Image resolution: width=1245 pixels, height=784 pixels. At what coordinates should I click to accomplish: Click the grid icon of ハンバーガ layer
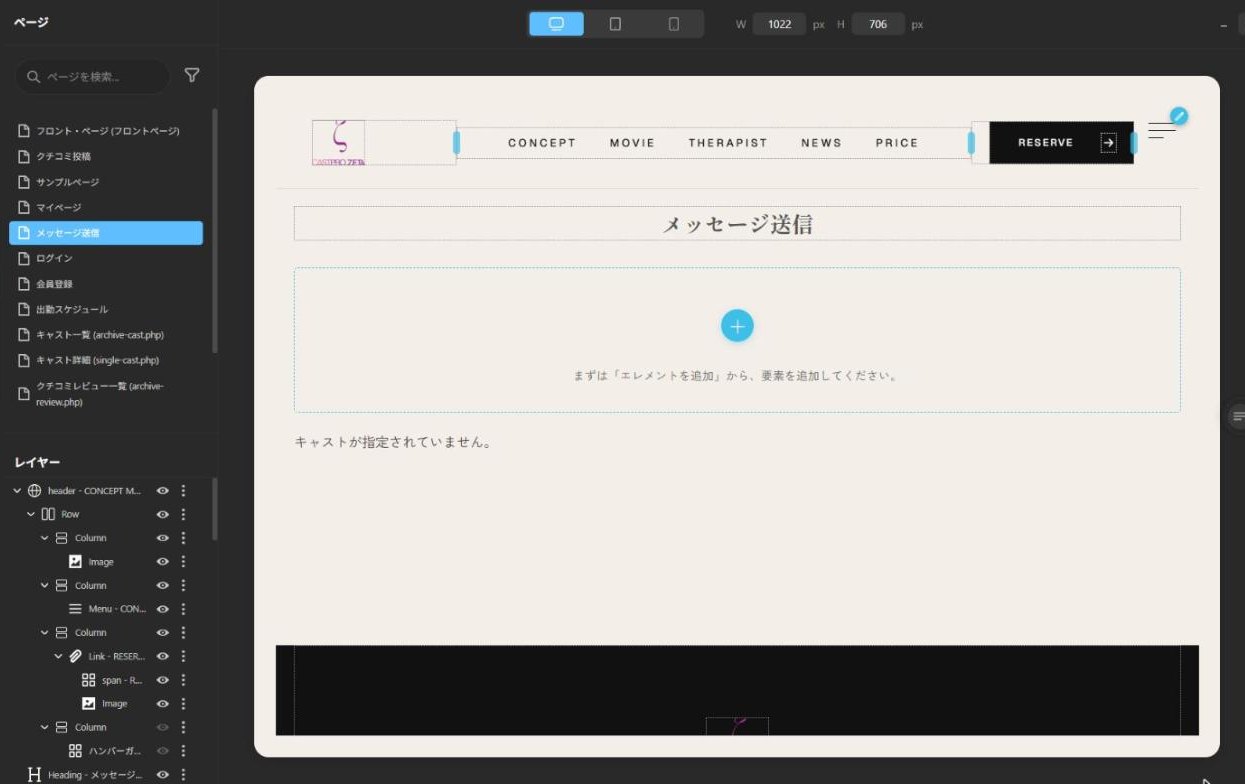[x=75, y=751]
